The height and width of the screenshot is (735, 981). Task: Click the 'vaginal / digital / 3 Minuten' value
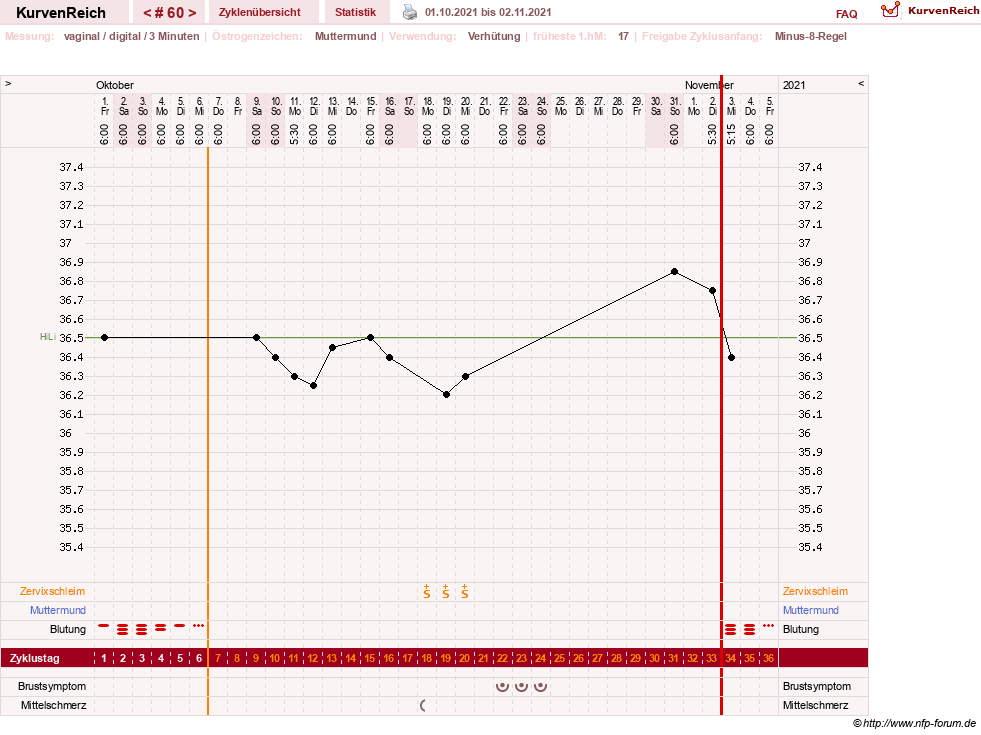[131, 36]
